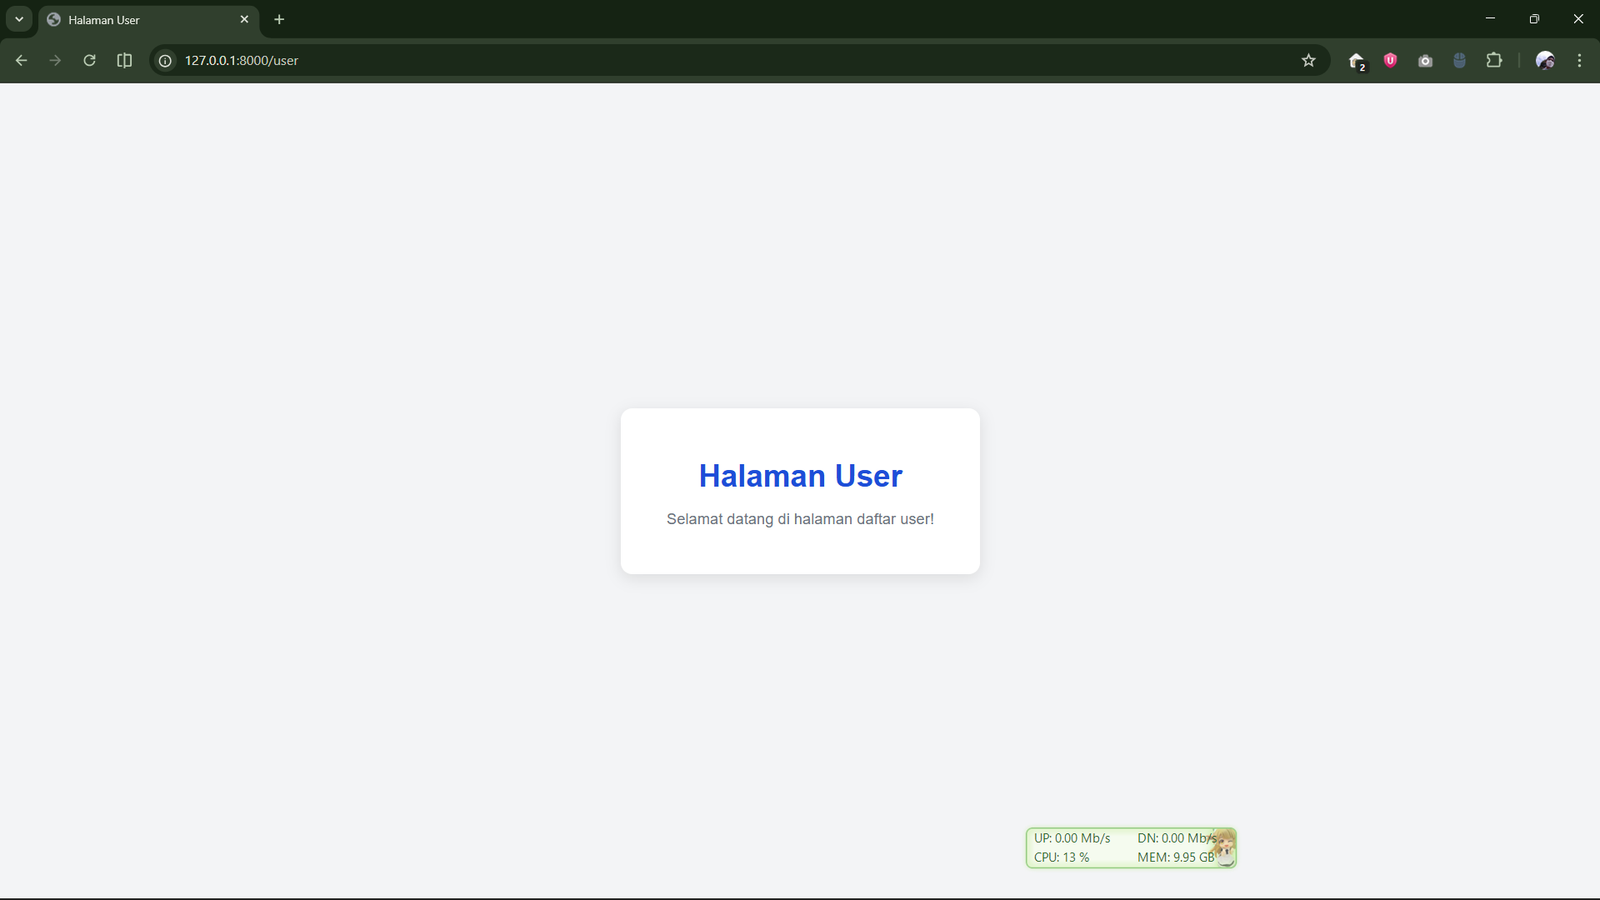Open the Extensions puzzle menu

tap(1494, 60)
